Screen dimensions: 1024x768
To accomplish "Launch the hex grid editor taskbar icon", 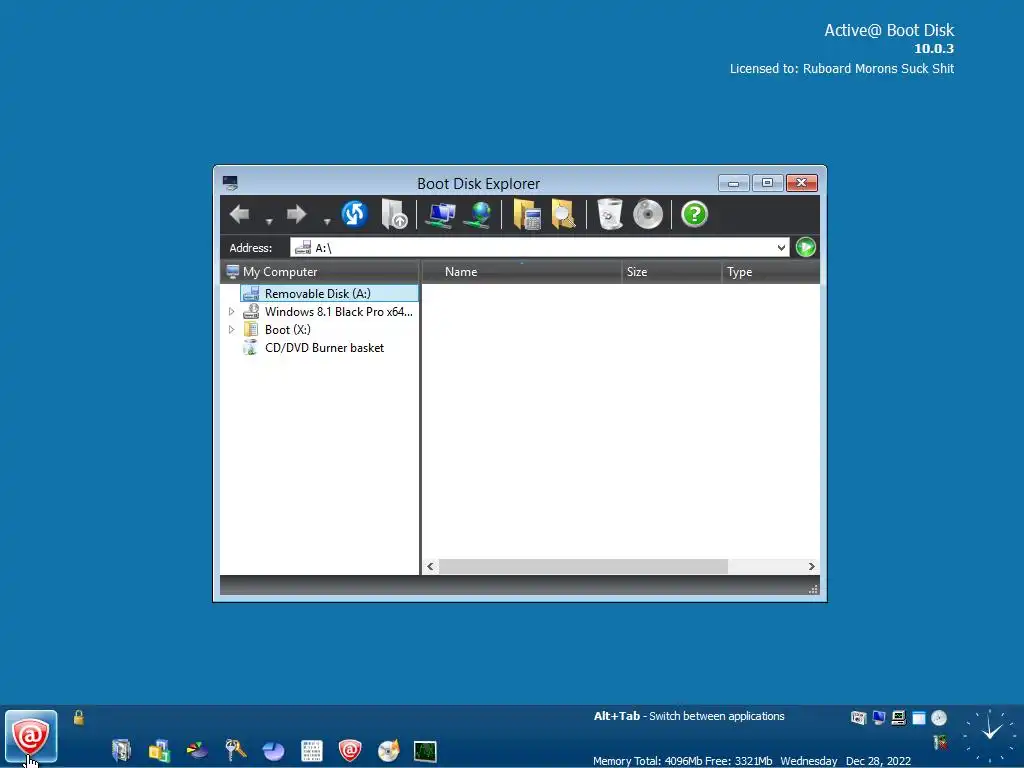I will [312, 750].
